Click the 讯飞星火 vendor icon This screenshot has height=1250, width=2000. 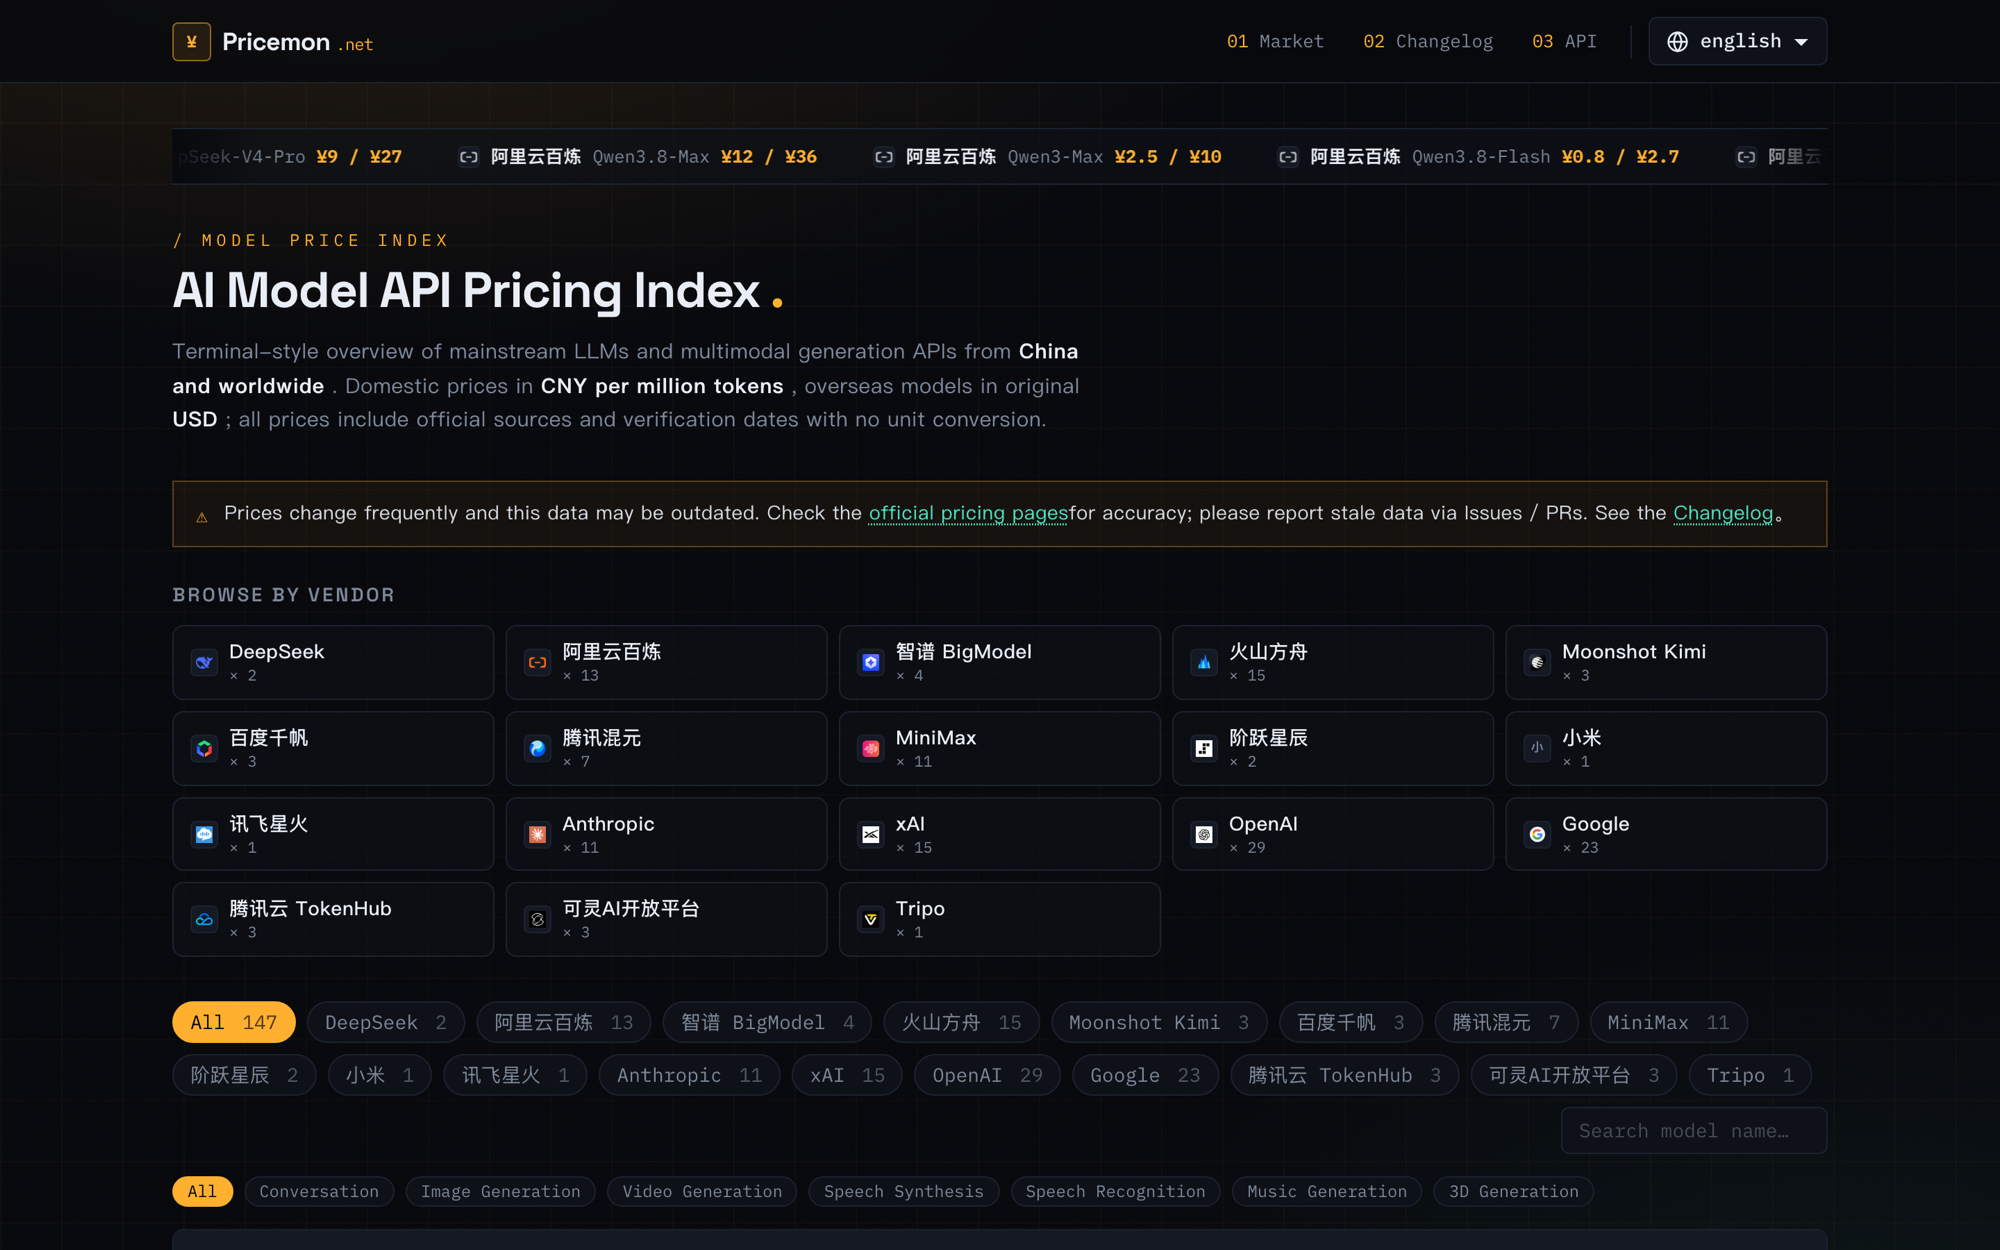[204, 834]
